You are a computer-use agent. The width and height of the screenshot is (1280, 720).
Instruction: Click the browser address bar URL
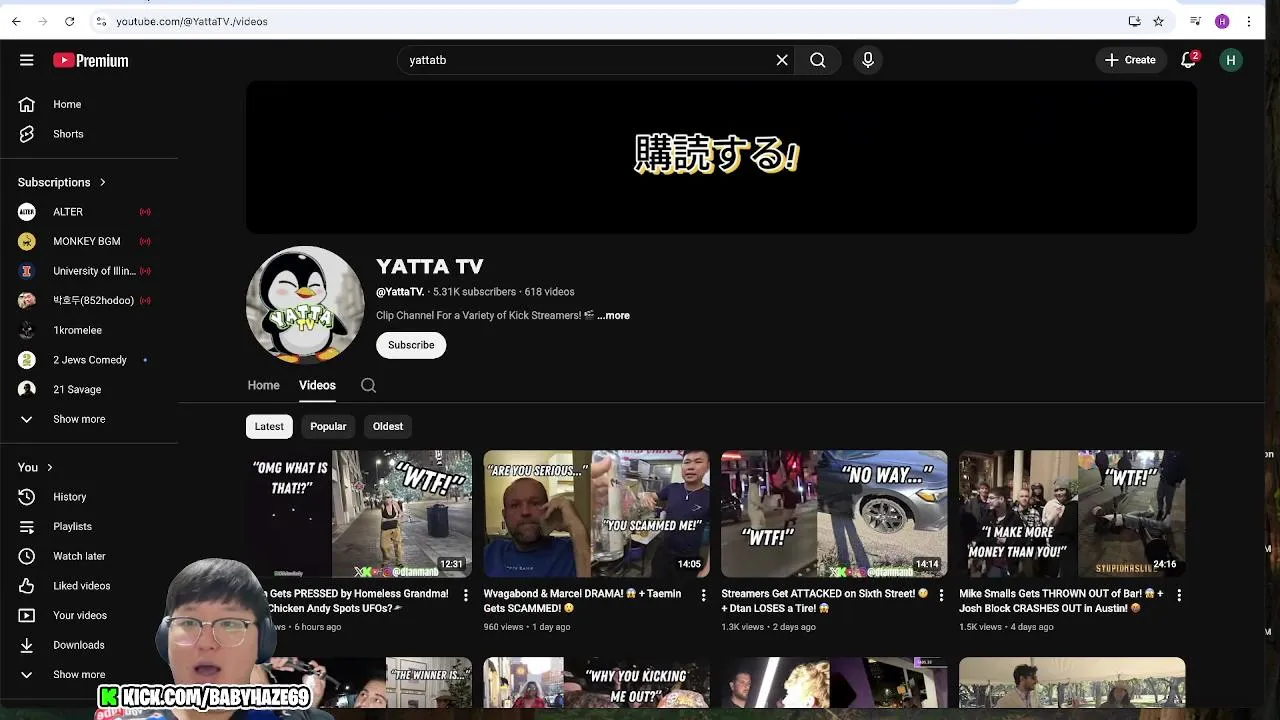(x=192, y=21)
